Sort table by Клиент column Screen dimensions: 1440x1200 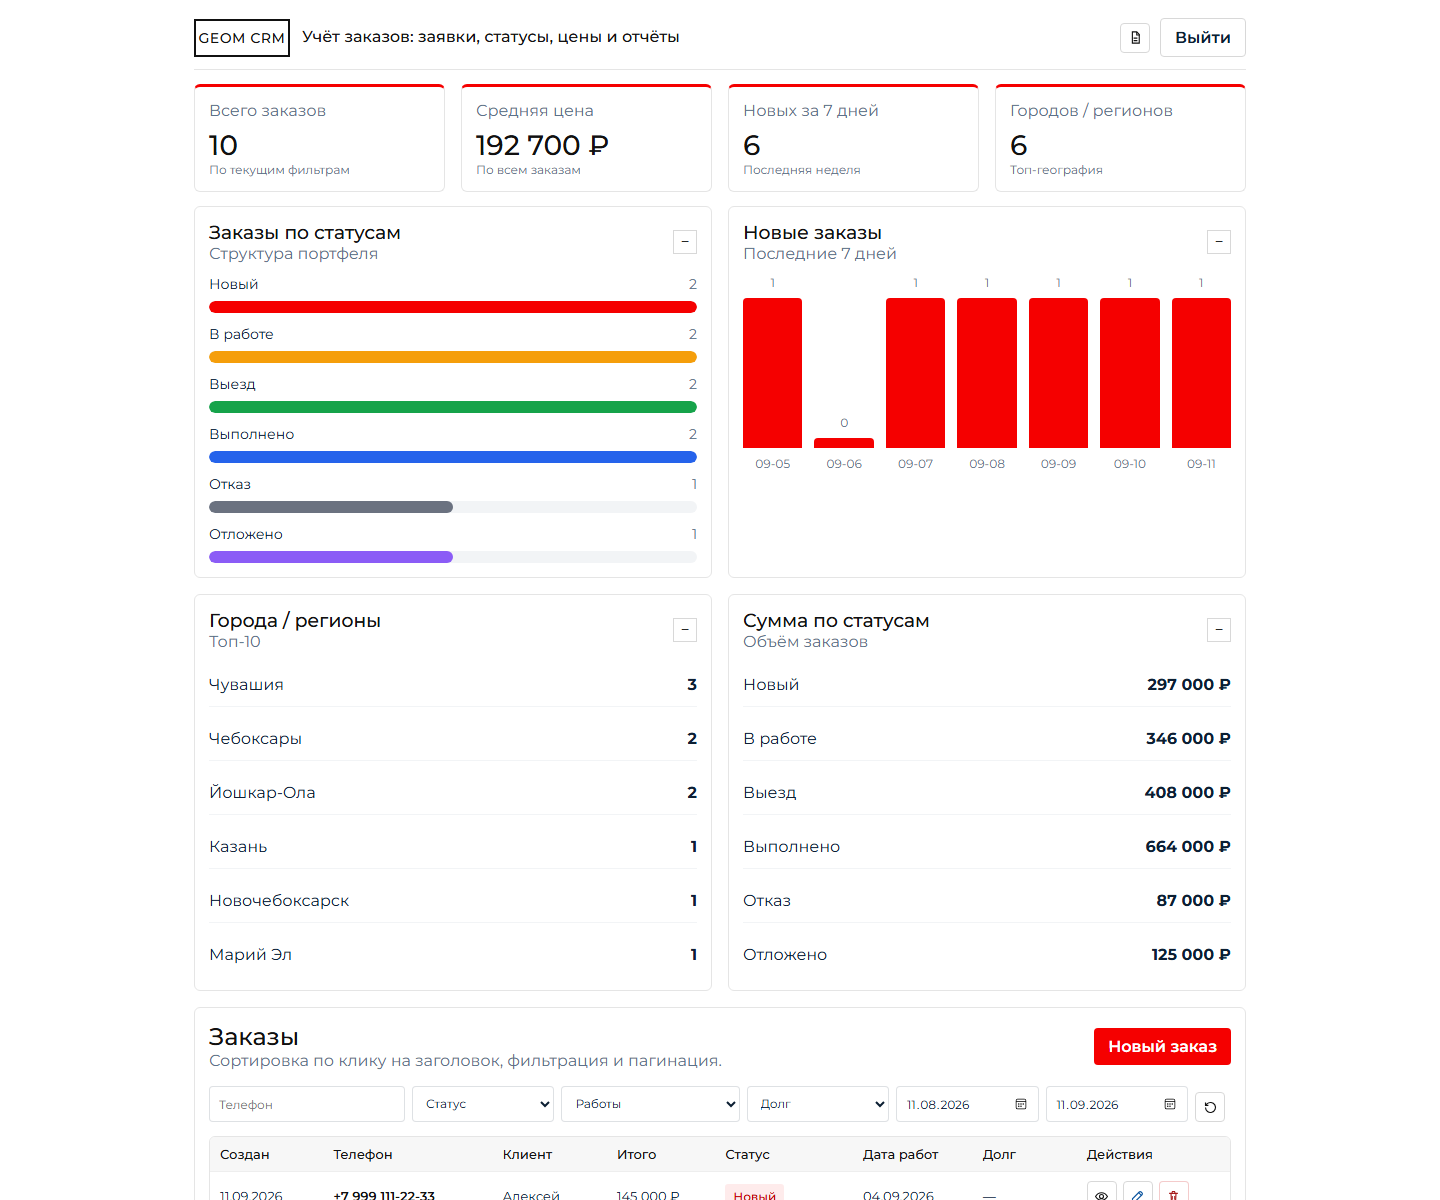[527, 1154]
